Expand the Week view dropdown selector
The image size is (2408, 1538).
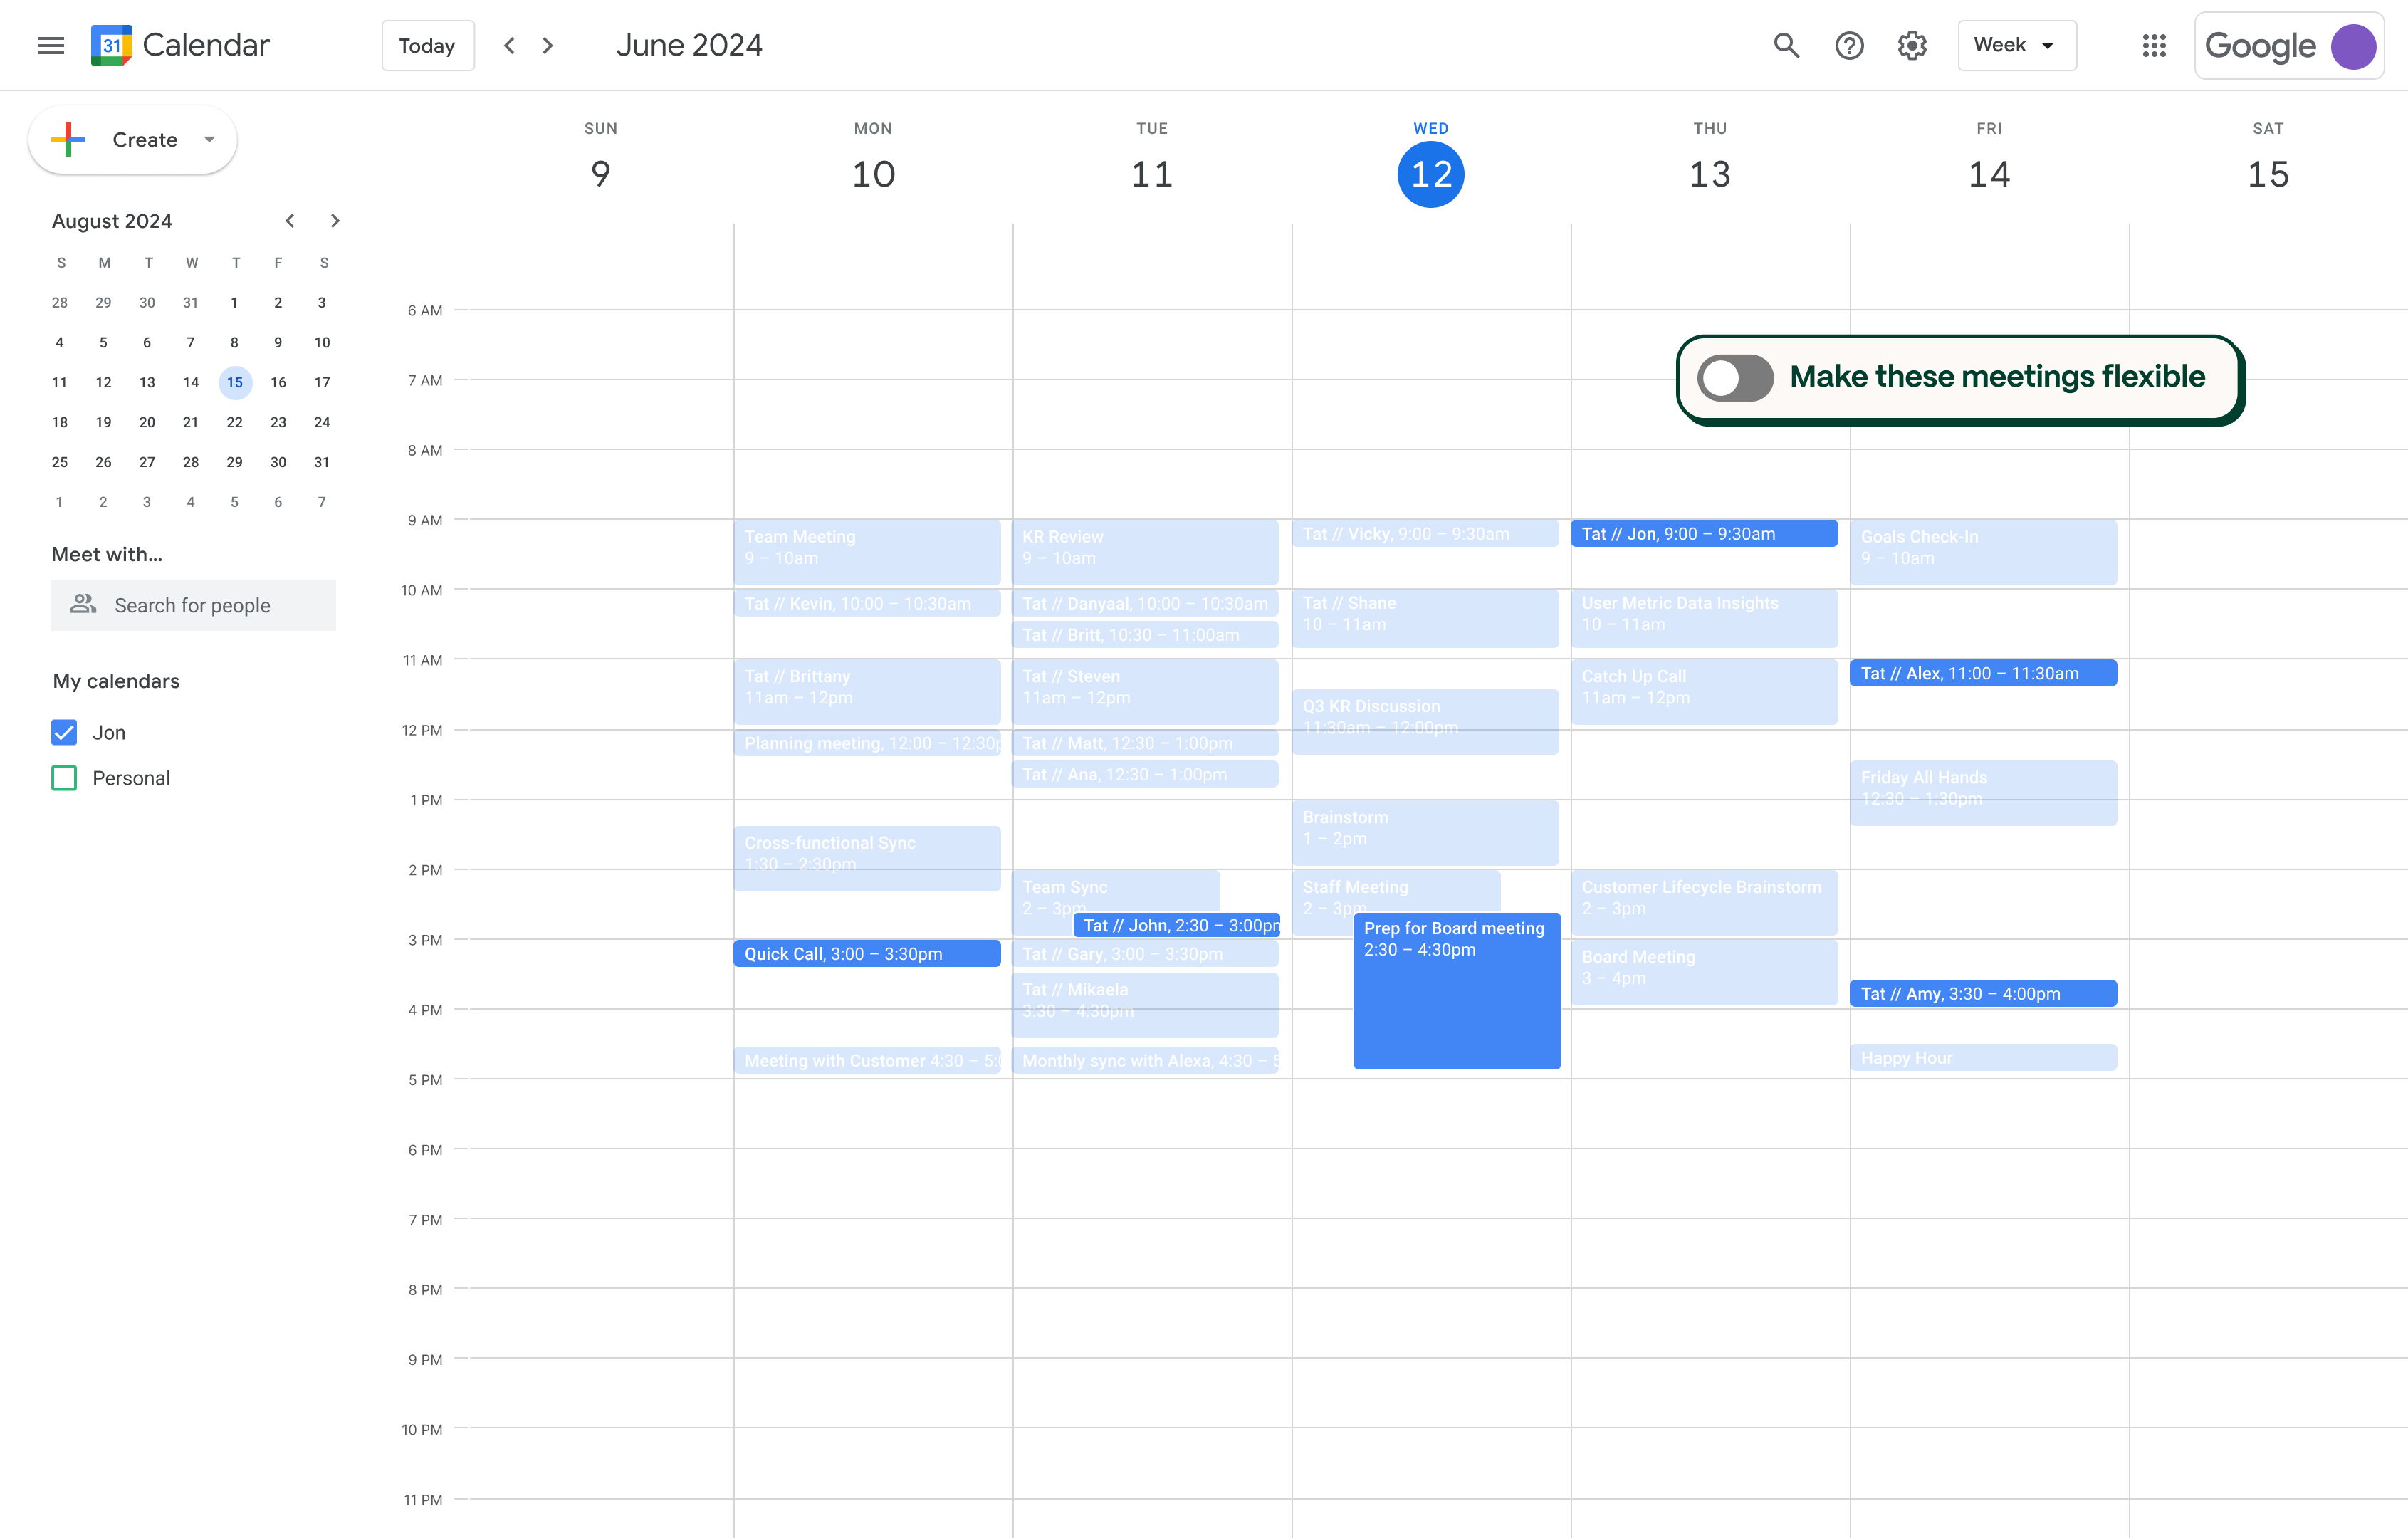pos(2013,46)
